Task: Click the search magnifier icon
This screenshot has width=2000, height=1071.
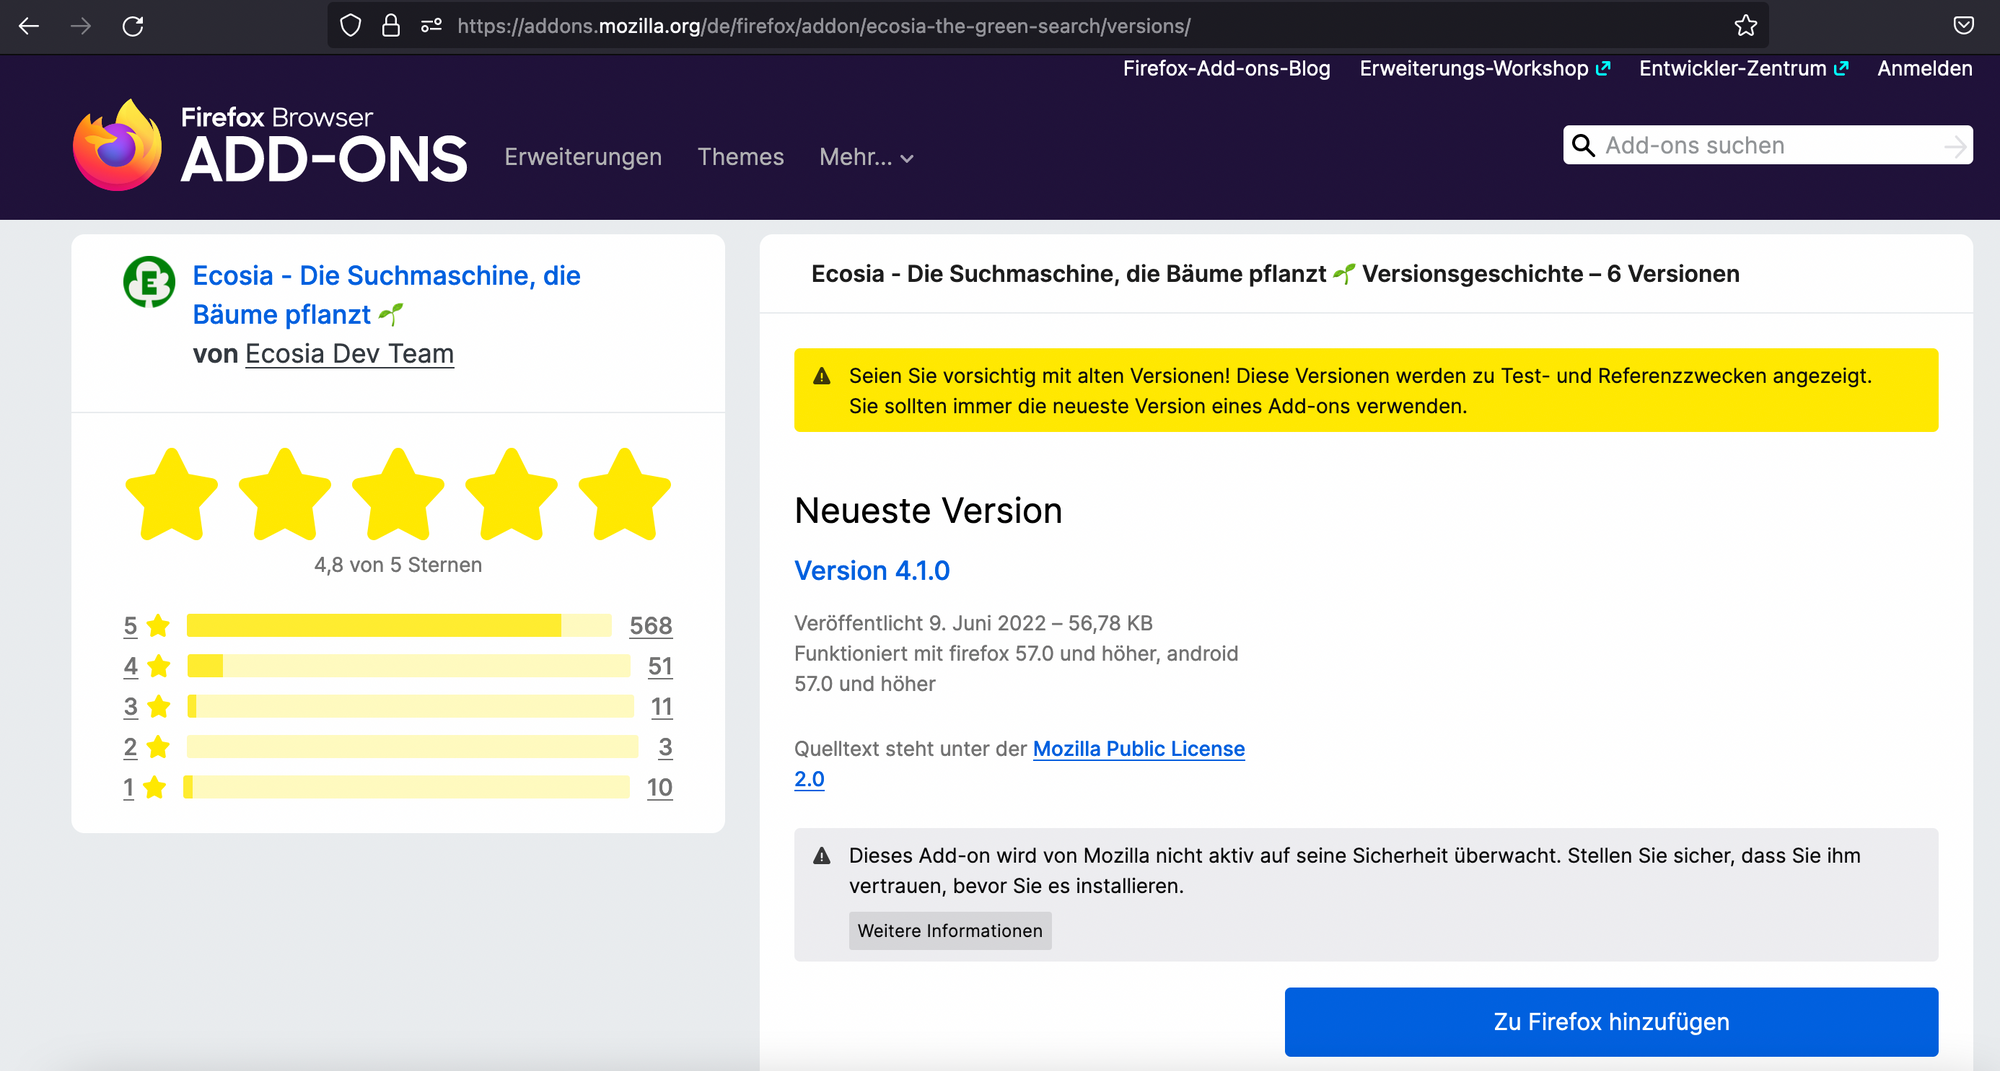Action: coord(1583,146)
